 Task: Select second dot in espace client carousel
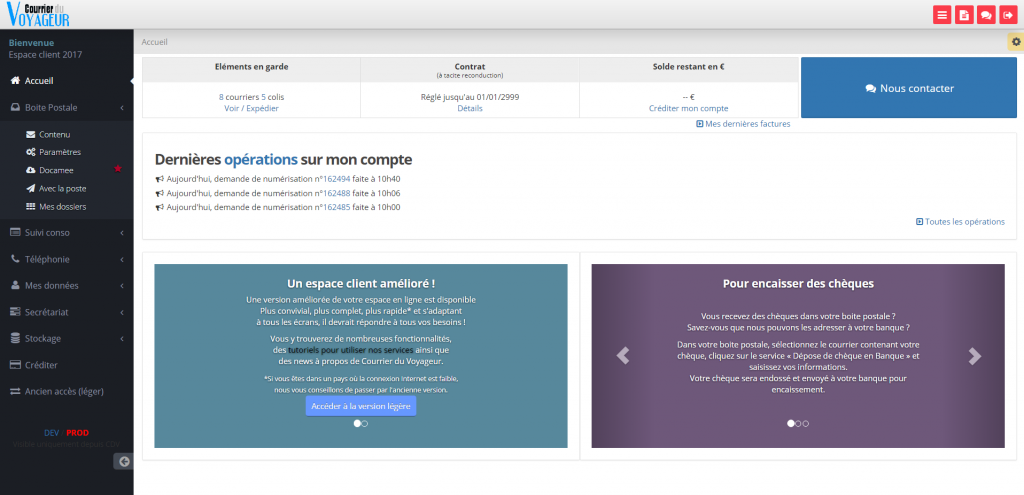[365, 424]
